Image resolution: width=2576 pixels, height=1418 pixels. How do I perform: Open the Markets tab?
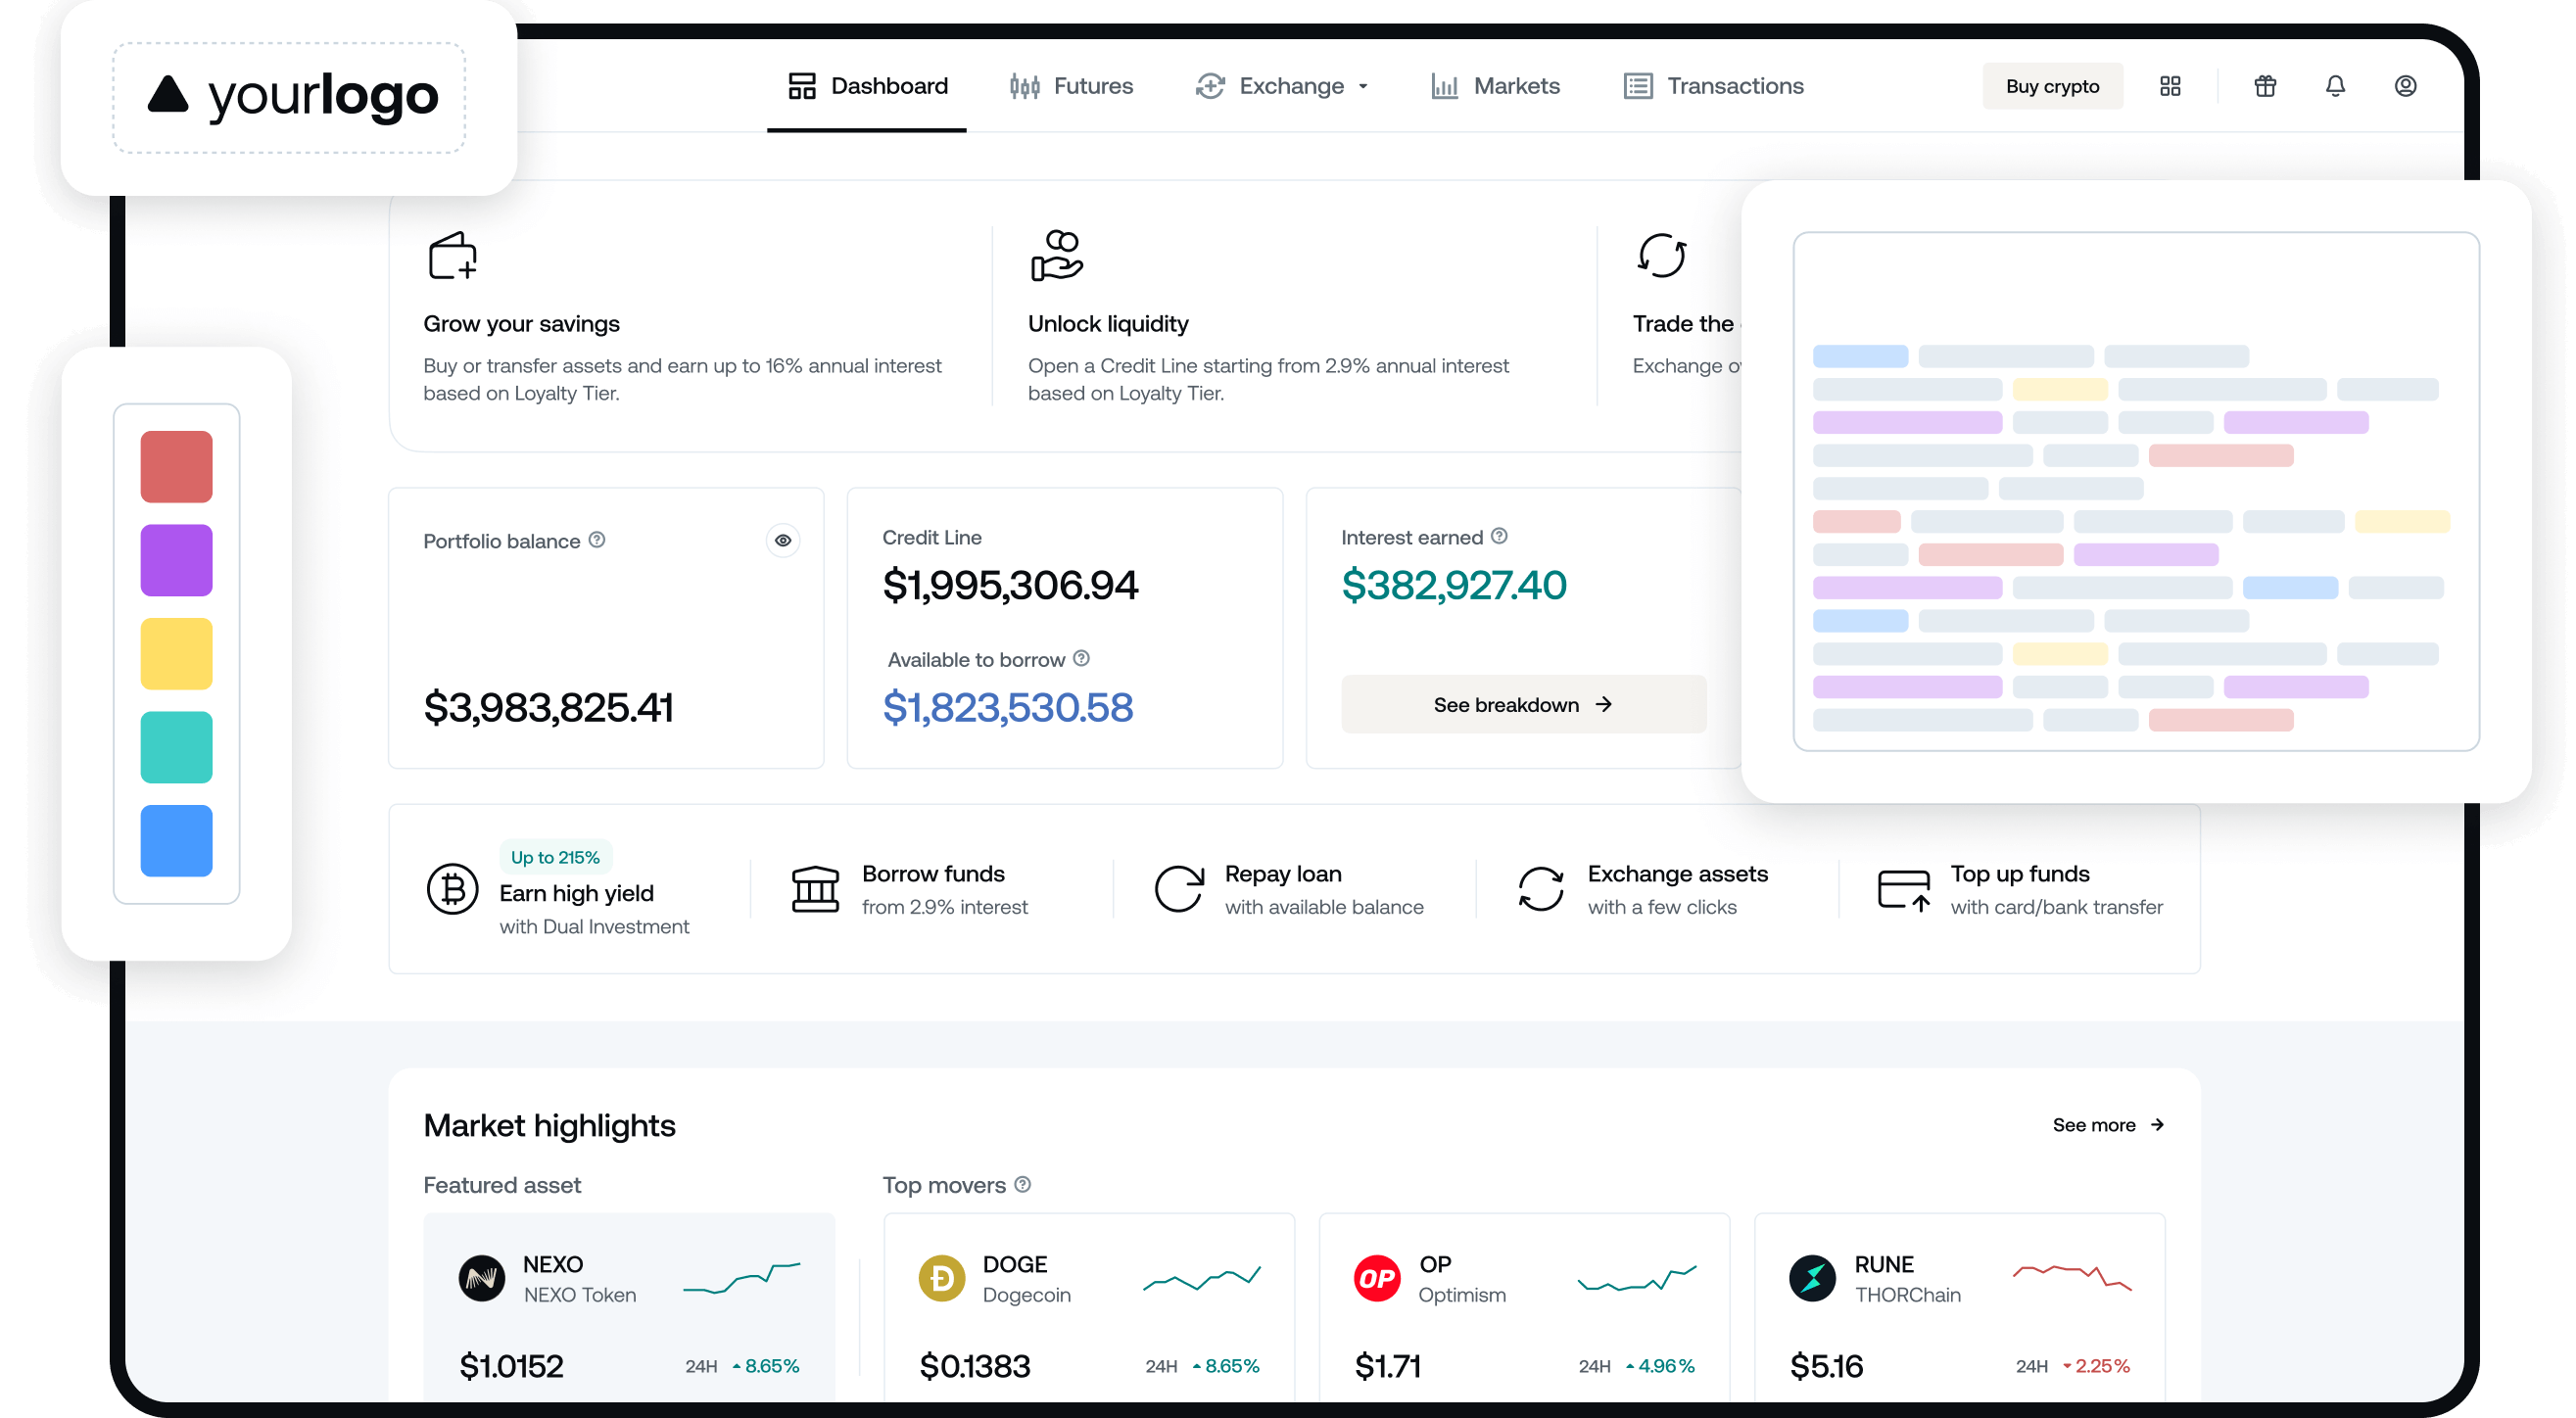[1495, 86]
